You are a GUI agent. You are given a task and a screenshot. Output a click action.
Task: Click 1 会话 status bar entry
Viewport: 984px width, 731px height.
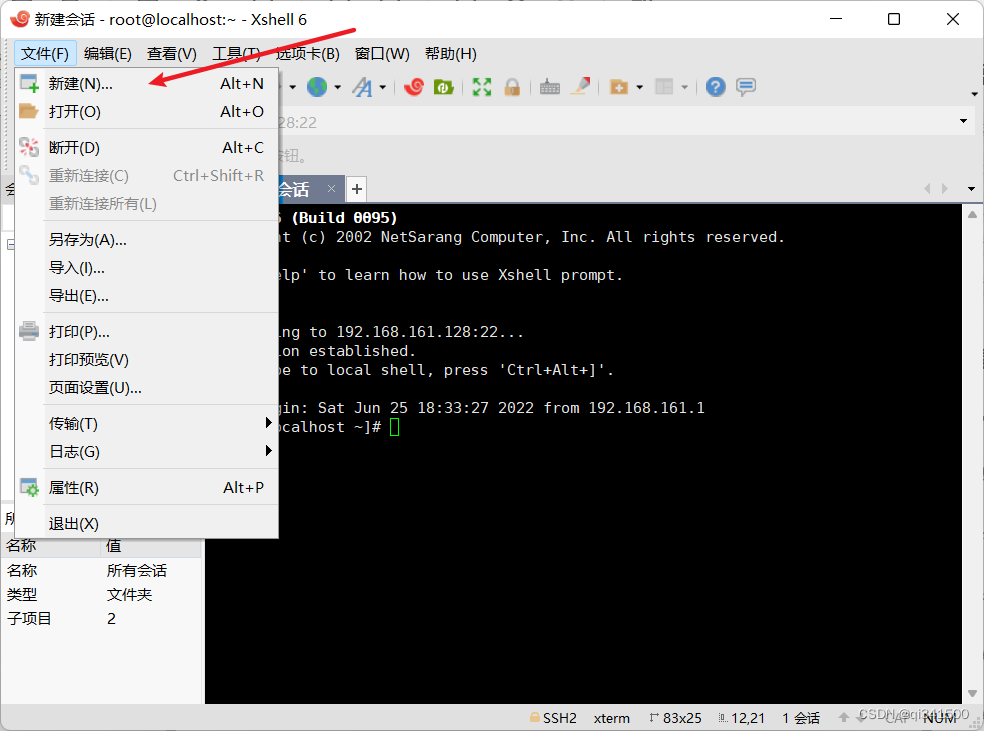click(x=801, y=718)
